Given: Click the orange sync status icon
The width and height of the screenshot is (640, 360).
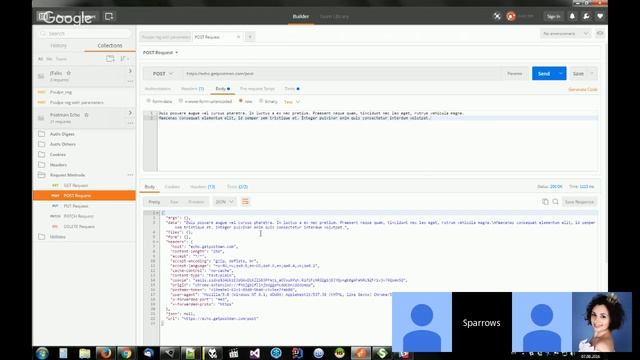Looking at the screenshot, I should pyautogui.click(x=511, y=16).
